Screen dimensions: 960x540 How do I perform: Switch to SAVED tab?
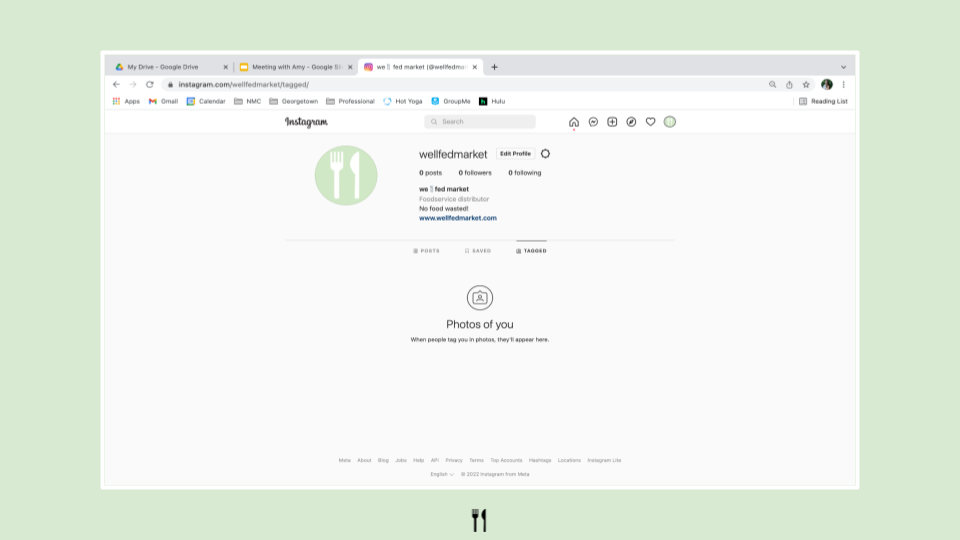click(x=478, y=251)
